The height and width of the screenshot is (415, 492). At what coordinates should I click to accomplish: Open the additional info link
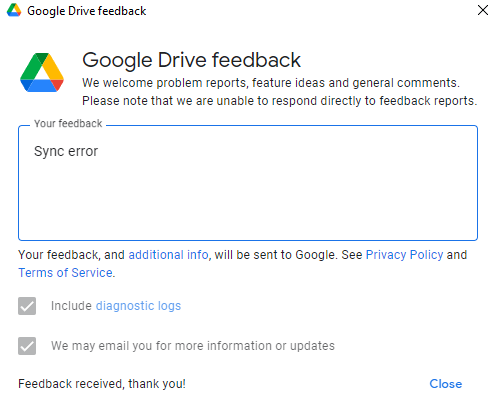pos(168,255)
